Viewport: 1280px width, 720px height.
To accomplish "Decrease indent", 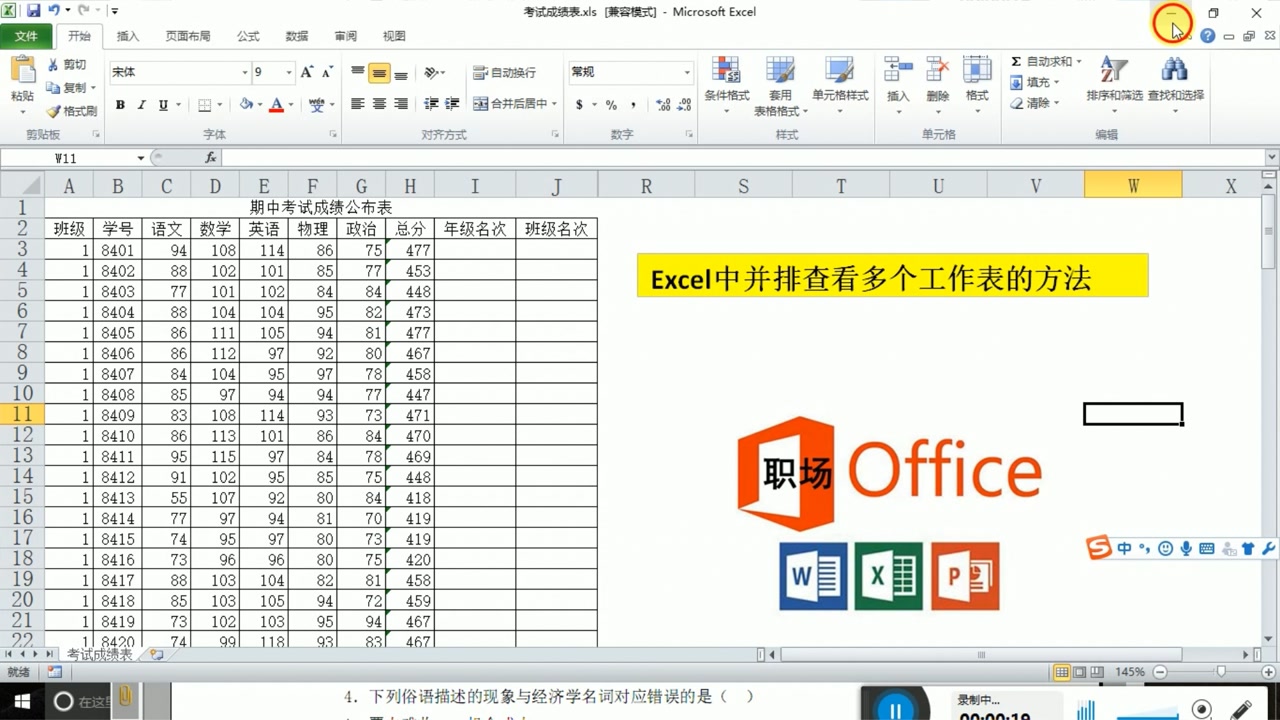I will pyautogui.click(x=431, y=104).
